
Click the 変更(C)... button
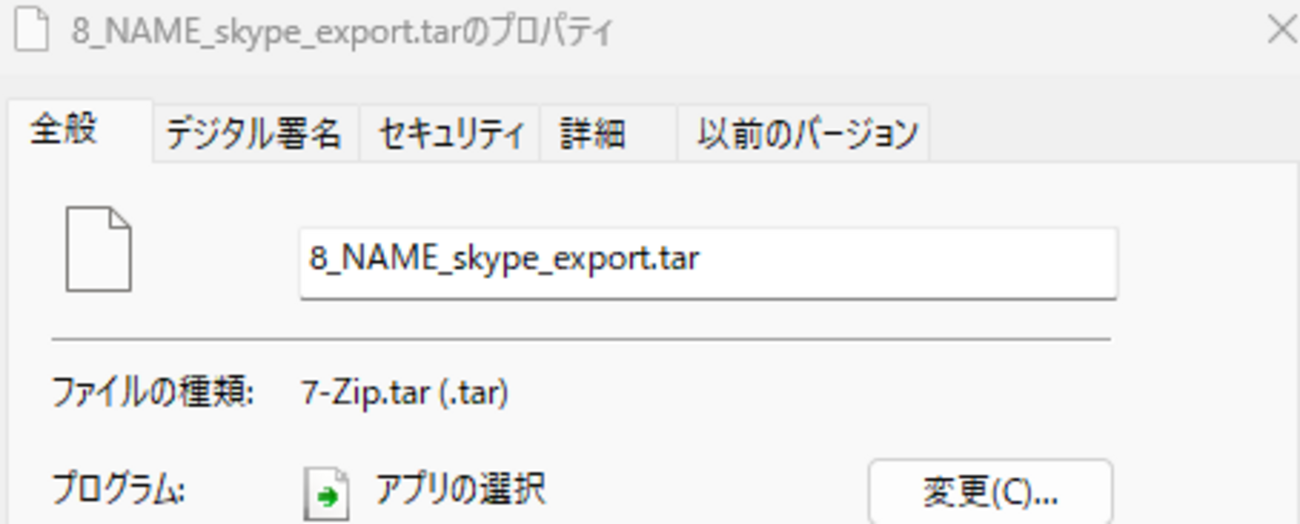(x=989, y=491)
